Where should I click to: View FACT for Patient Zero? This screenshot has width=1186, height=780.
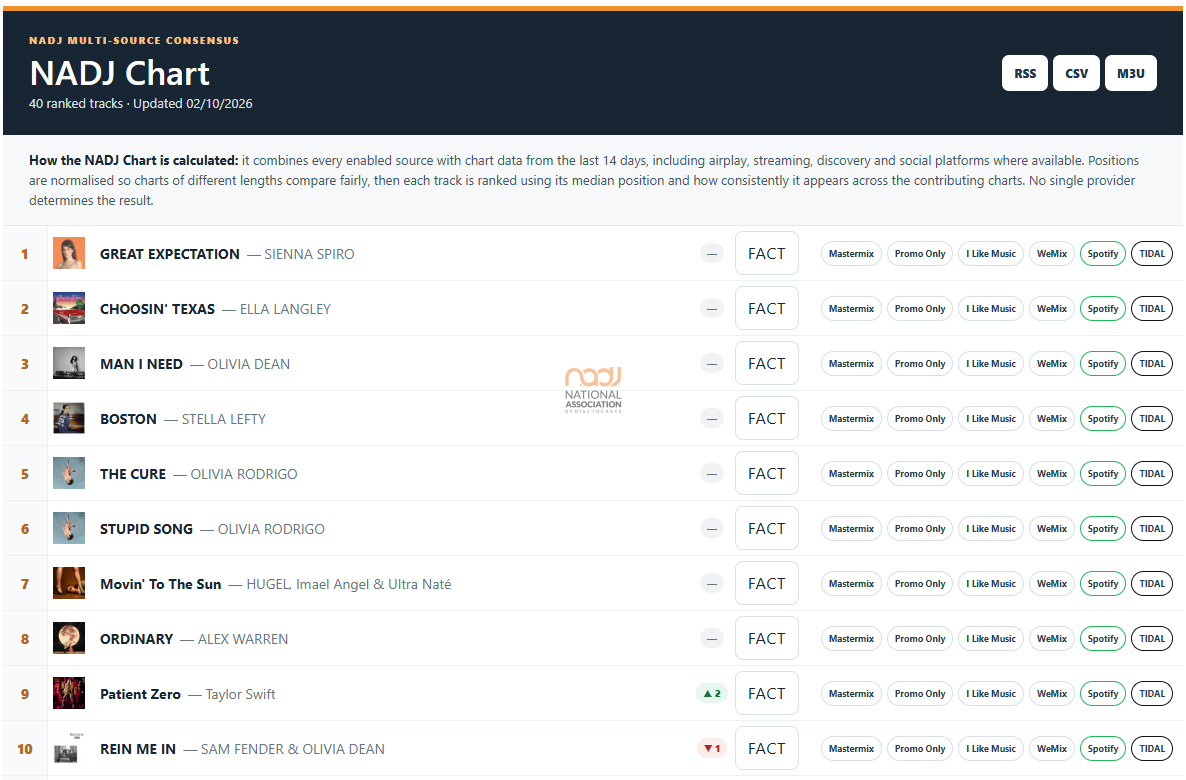click(x=767, y=694)
